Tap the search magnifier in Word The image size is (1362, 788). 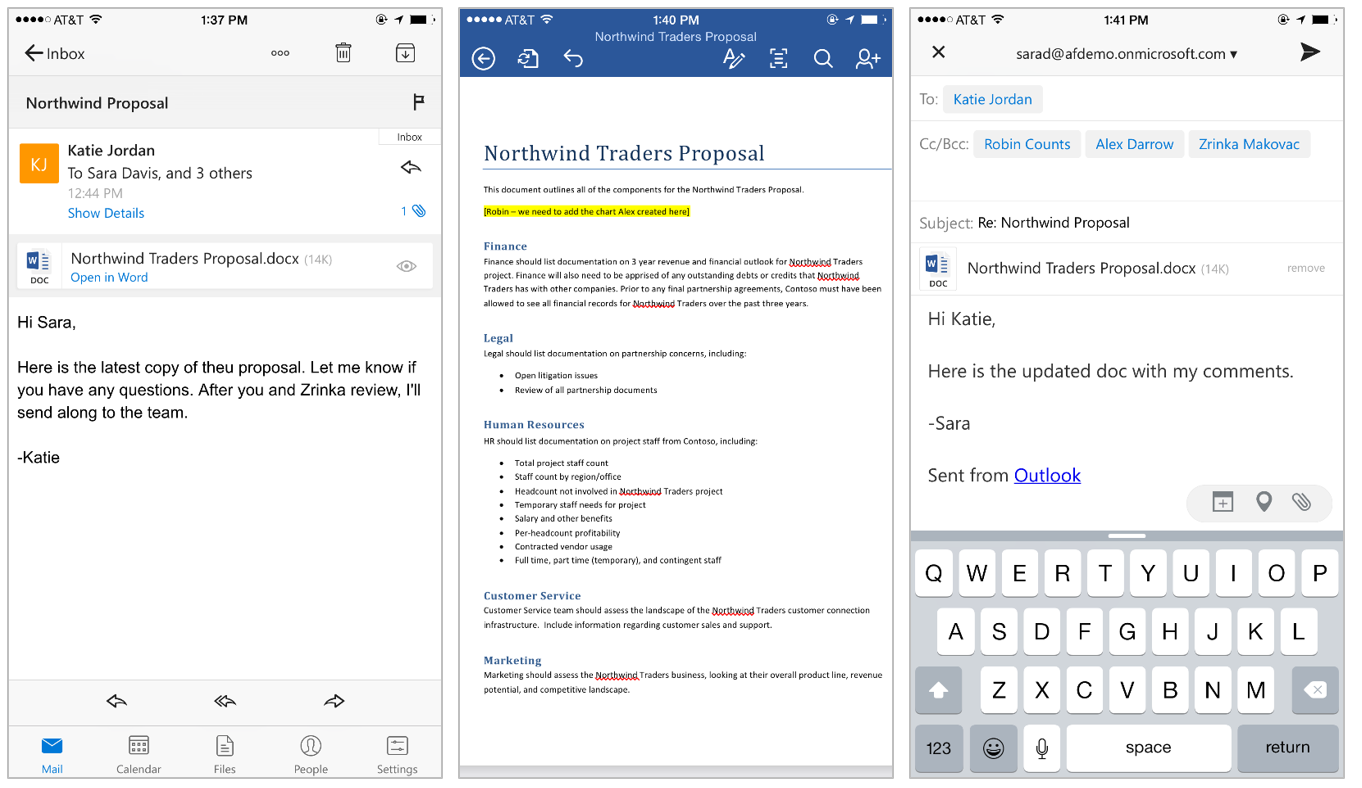click(823, 59)
